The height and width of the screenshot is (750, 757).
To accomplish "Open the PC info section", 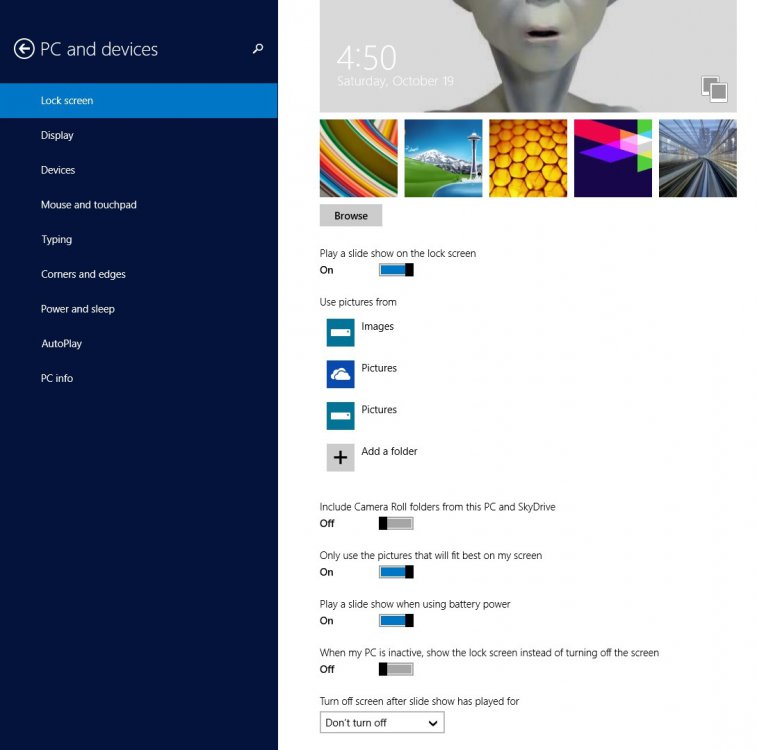I will click(56, 378).
